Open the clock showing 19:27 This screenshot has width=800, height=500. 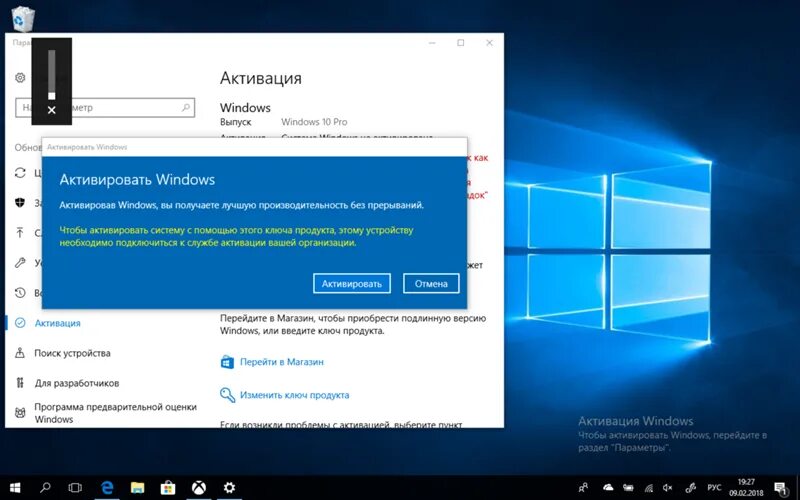point(746,488)
